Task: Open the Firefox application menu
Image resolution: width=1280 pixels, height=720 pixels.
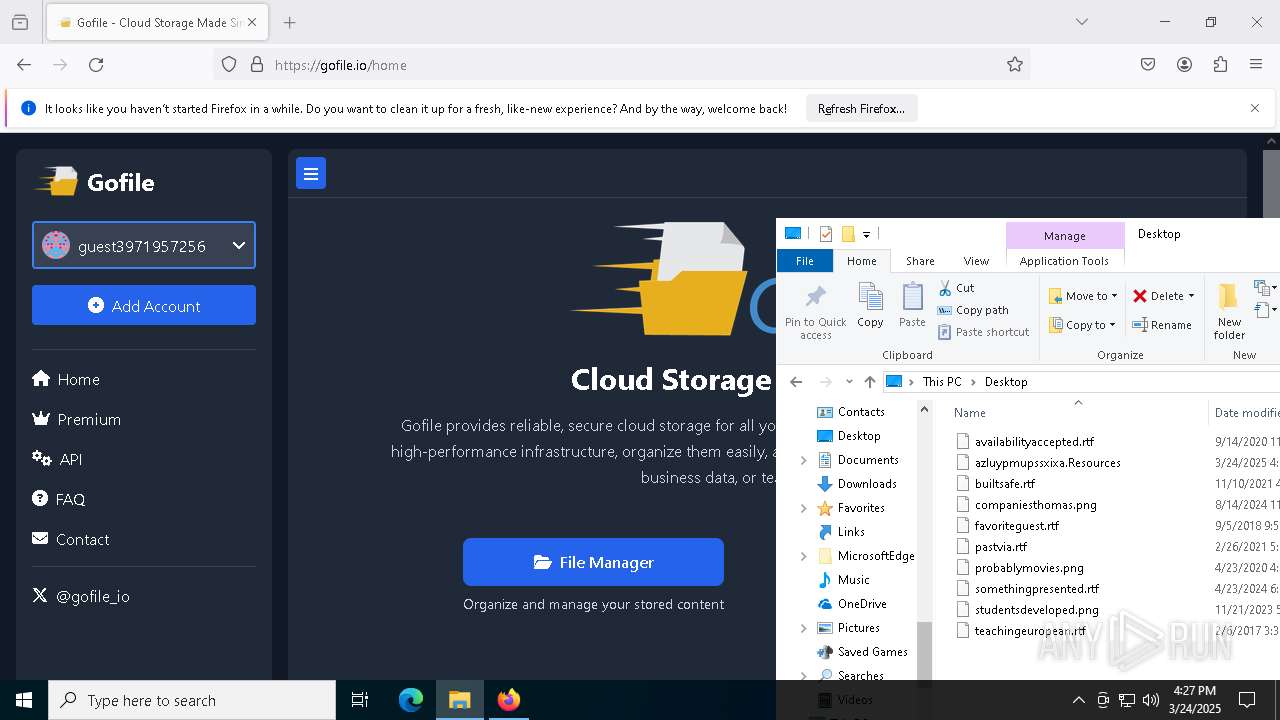Action: click(x=1256, y=65)
